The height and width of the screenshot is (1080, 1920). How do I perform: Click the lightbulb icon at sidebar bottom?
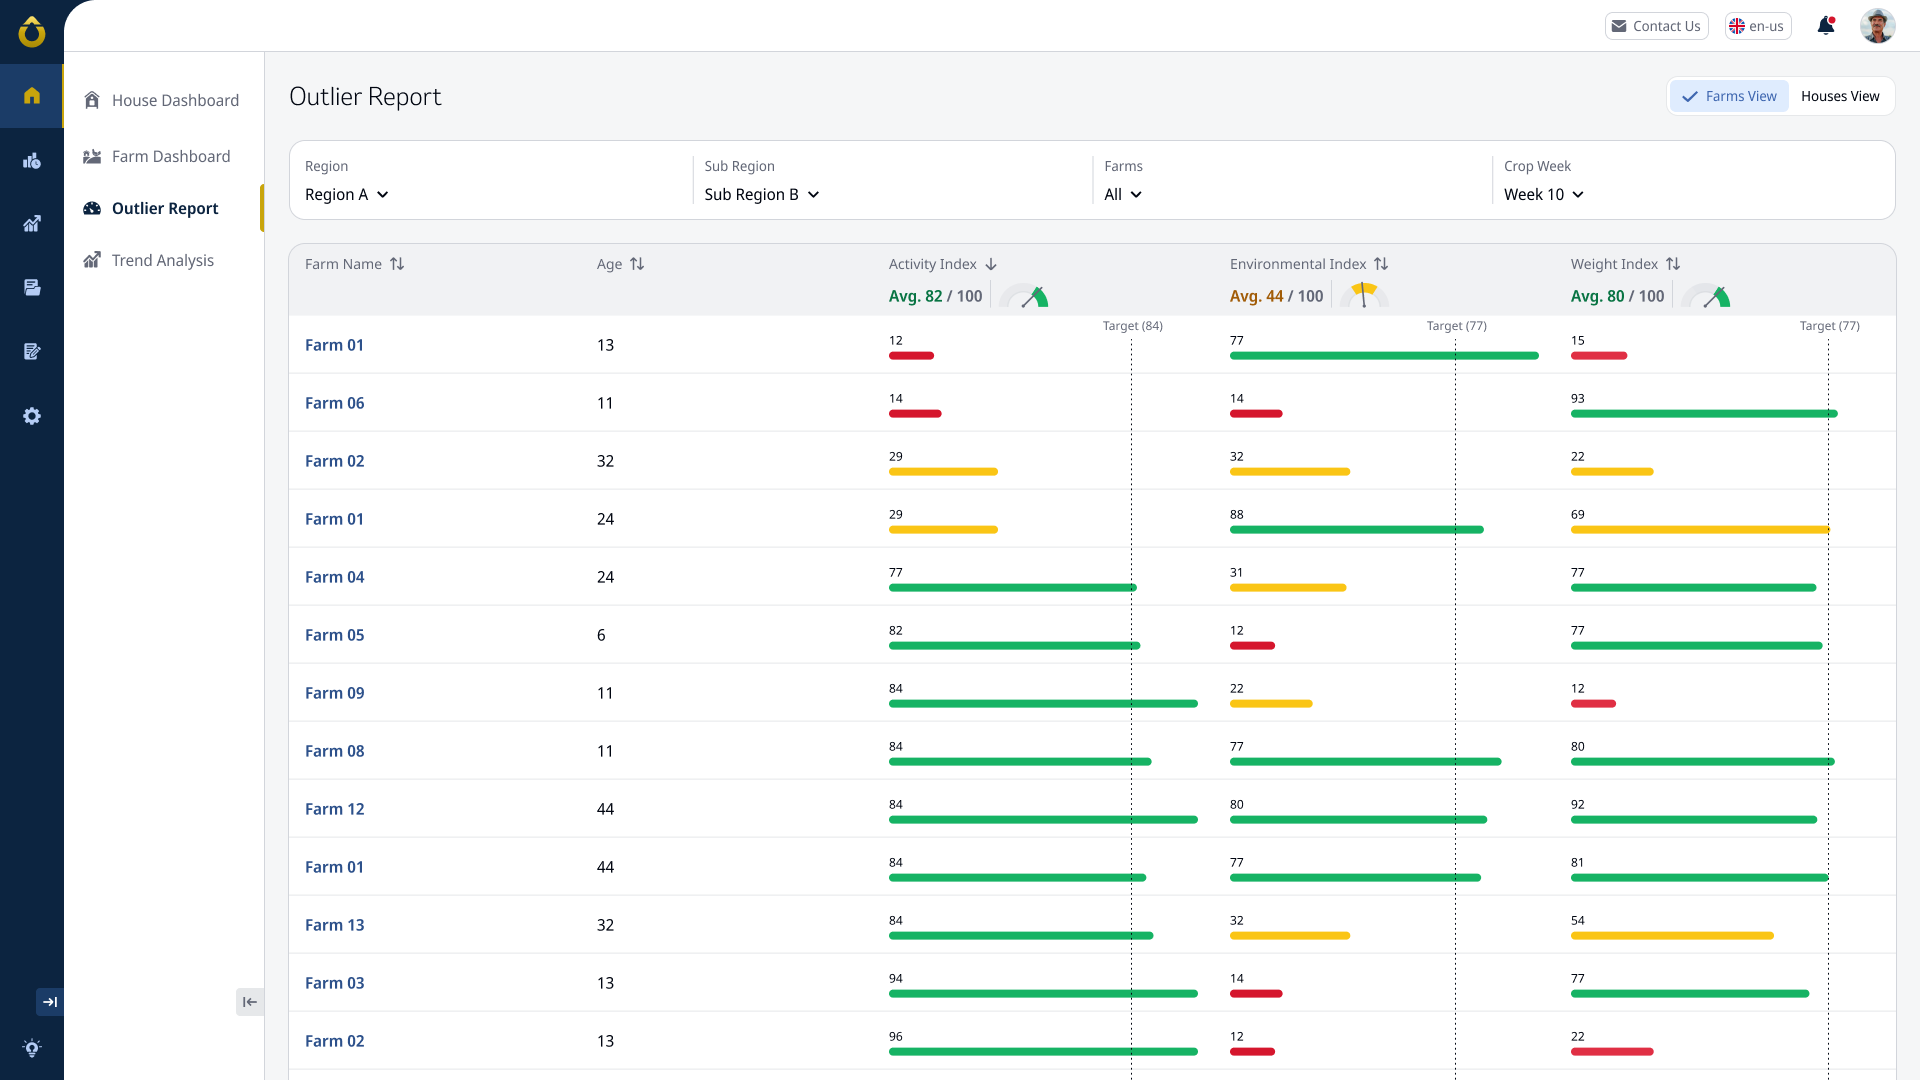[x=32, y=1048]
